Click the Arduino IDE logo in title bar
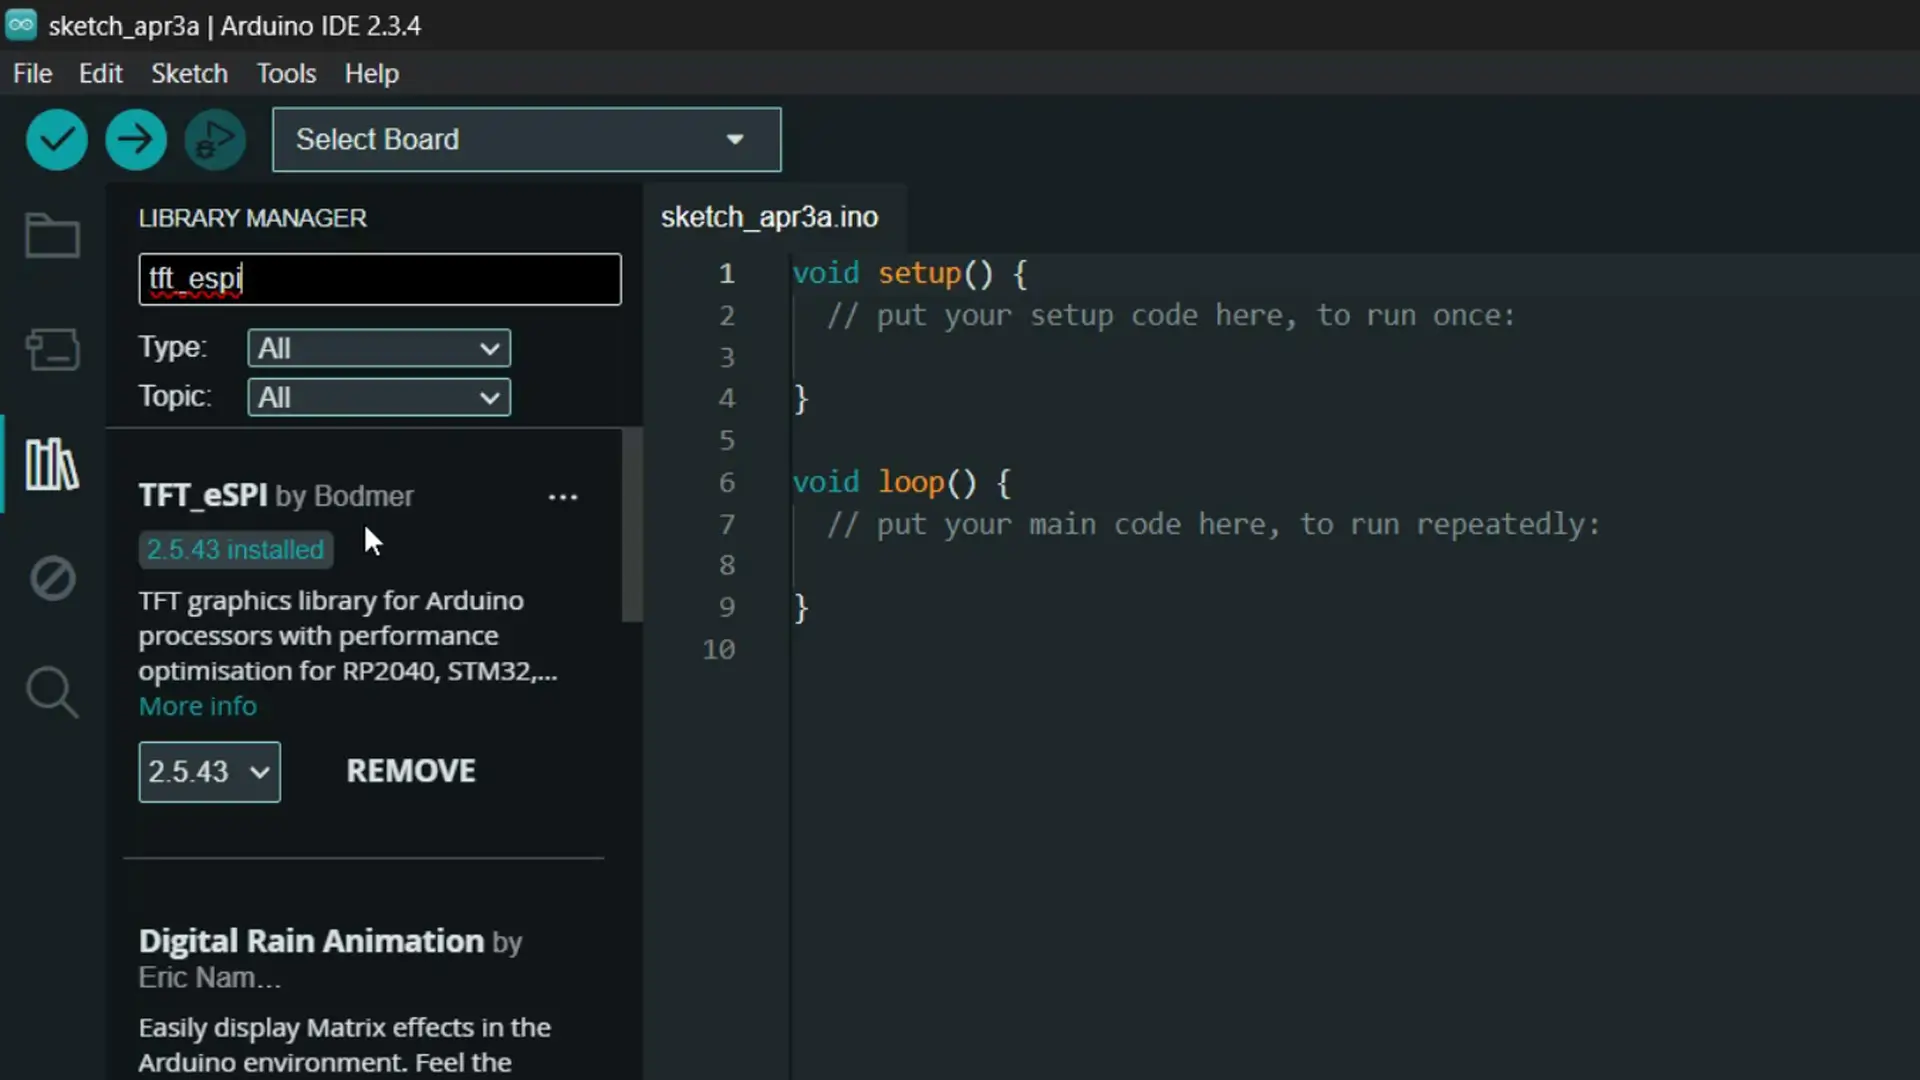1920x1080 pixels. point(21,25)
